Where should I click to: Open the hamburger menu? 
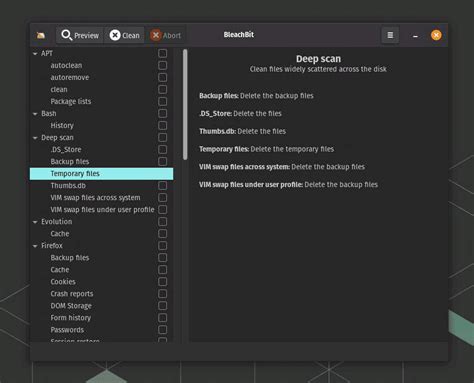[390, 35]
